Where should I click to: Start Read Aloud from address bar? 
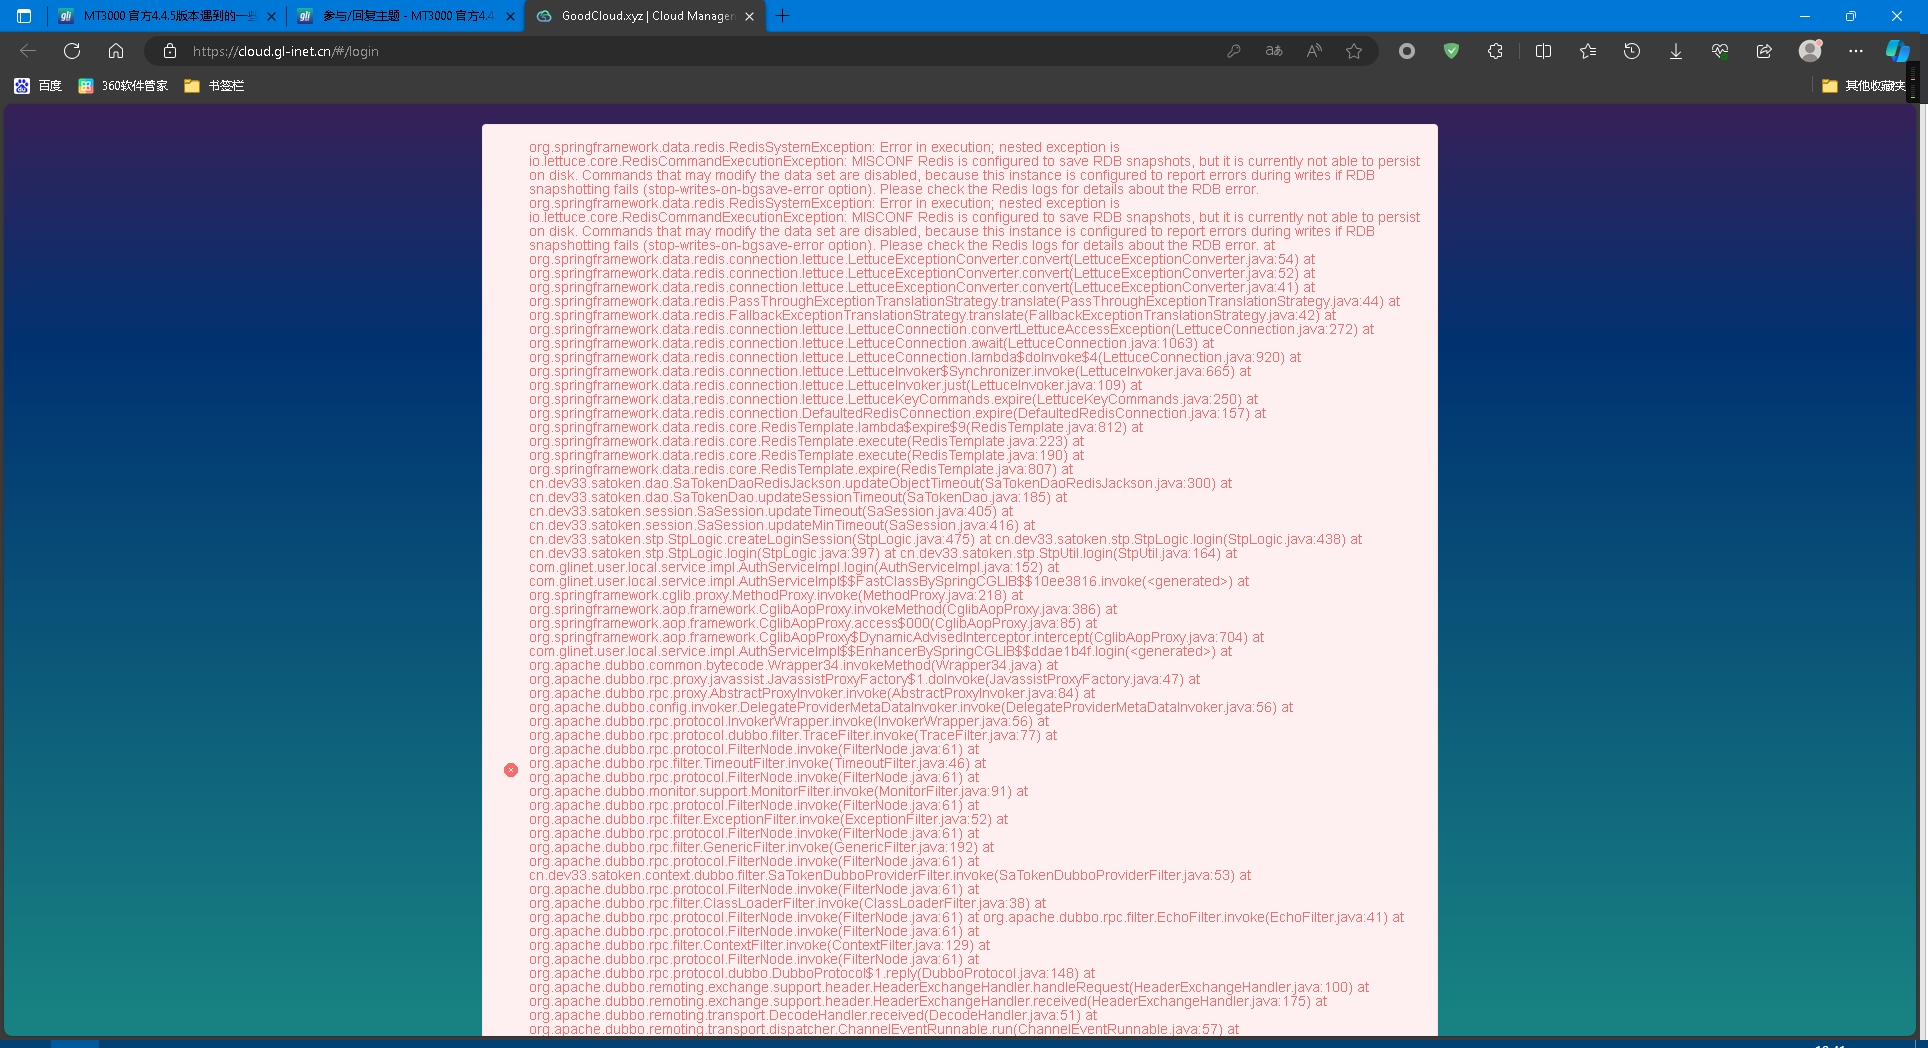click(x=1314, y=51)
